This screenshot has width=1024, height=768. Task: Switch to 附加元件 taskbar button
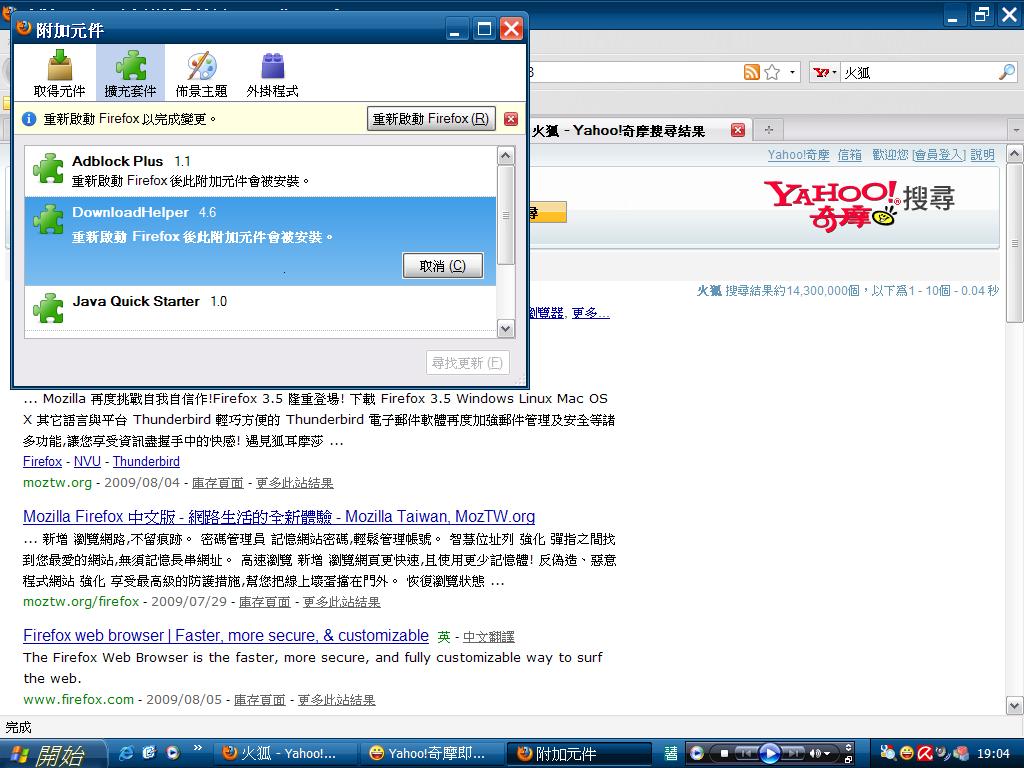581,754
